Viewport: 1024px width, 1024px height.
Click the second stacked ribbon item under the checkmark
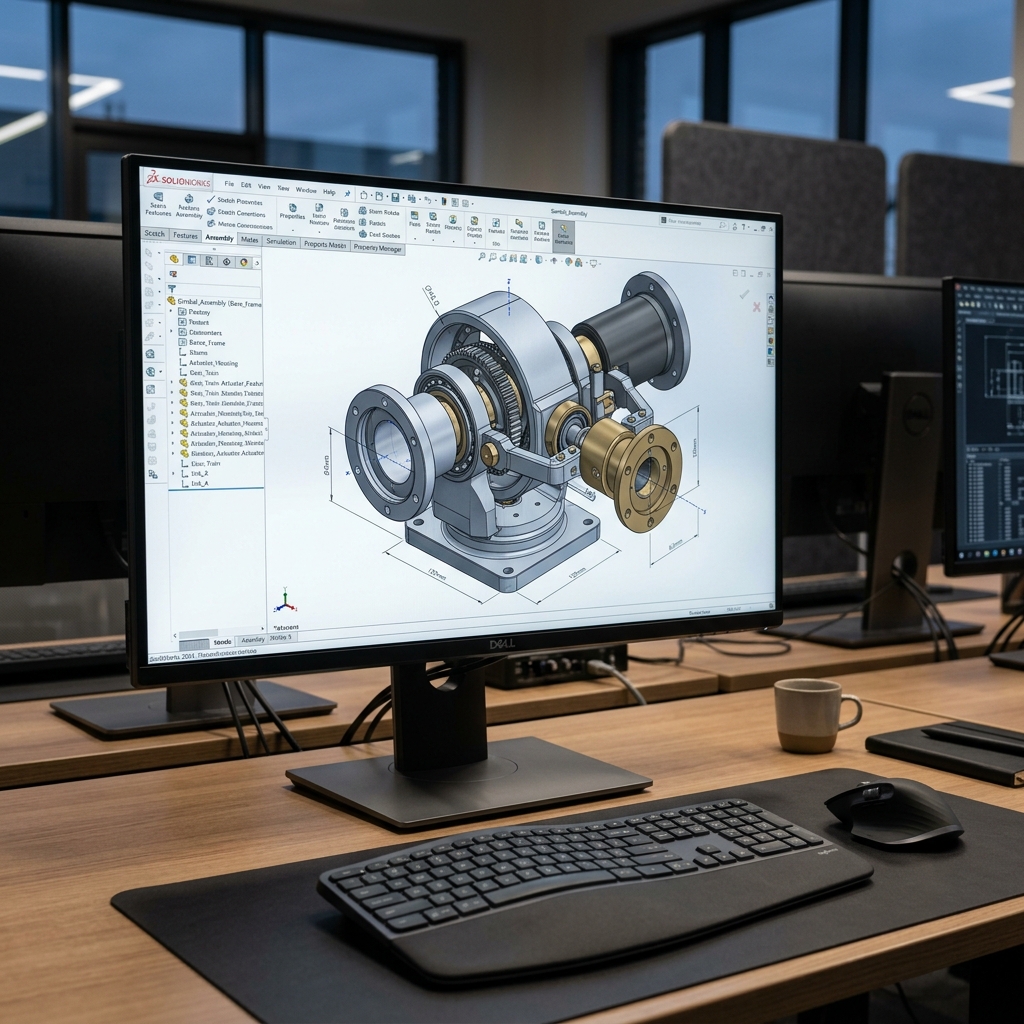pyautogui.click(x=236, y=213)
